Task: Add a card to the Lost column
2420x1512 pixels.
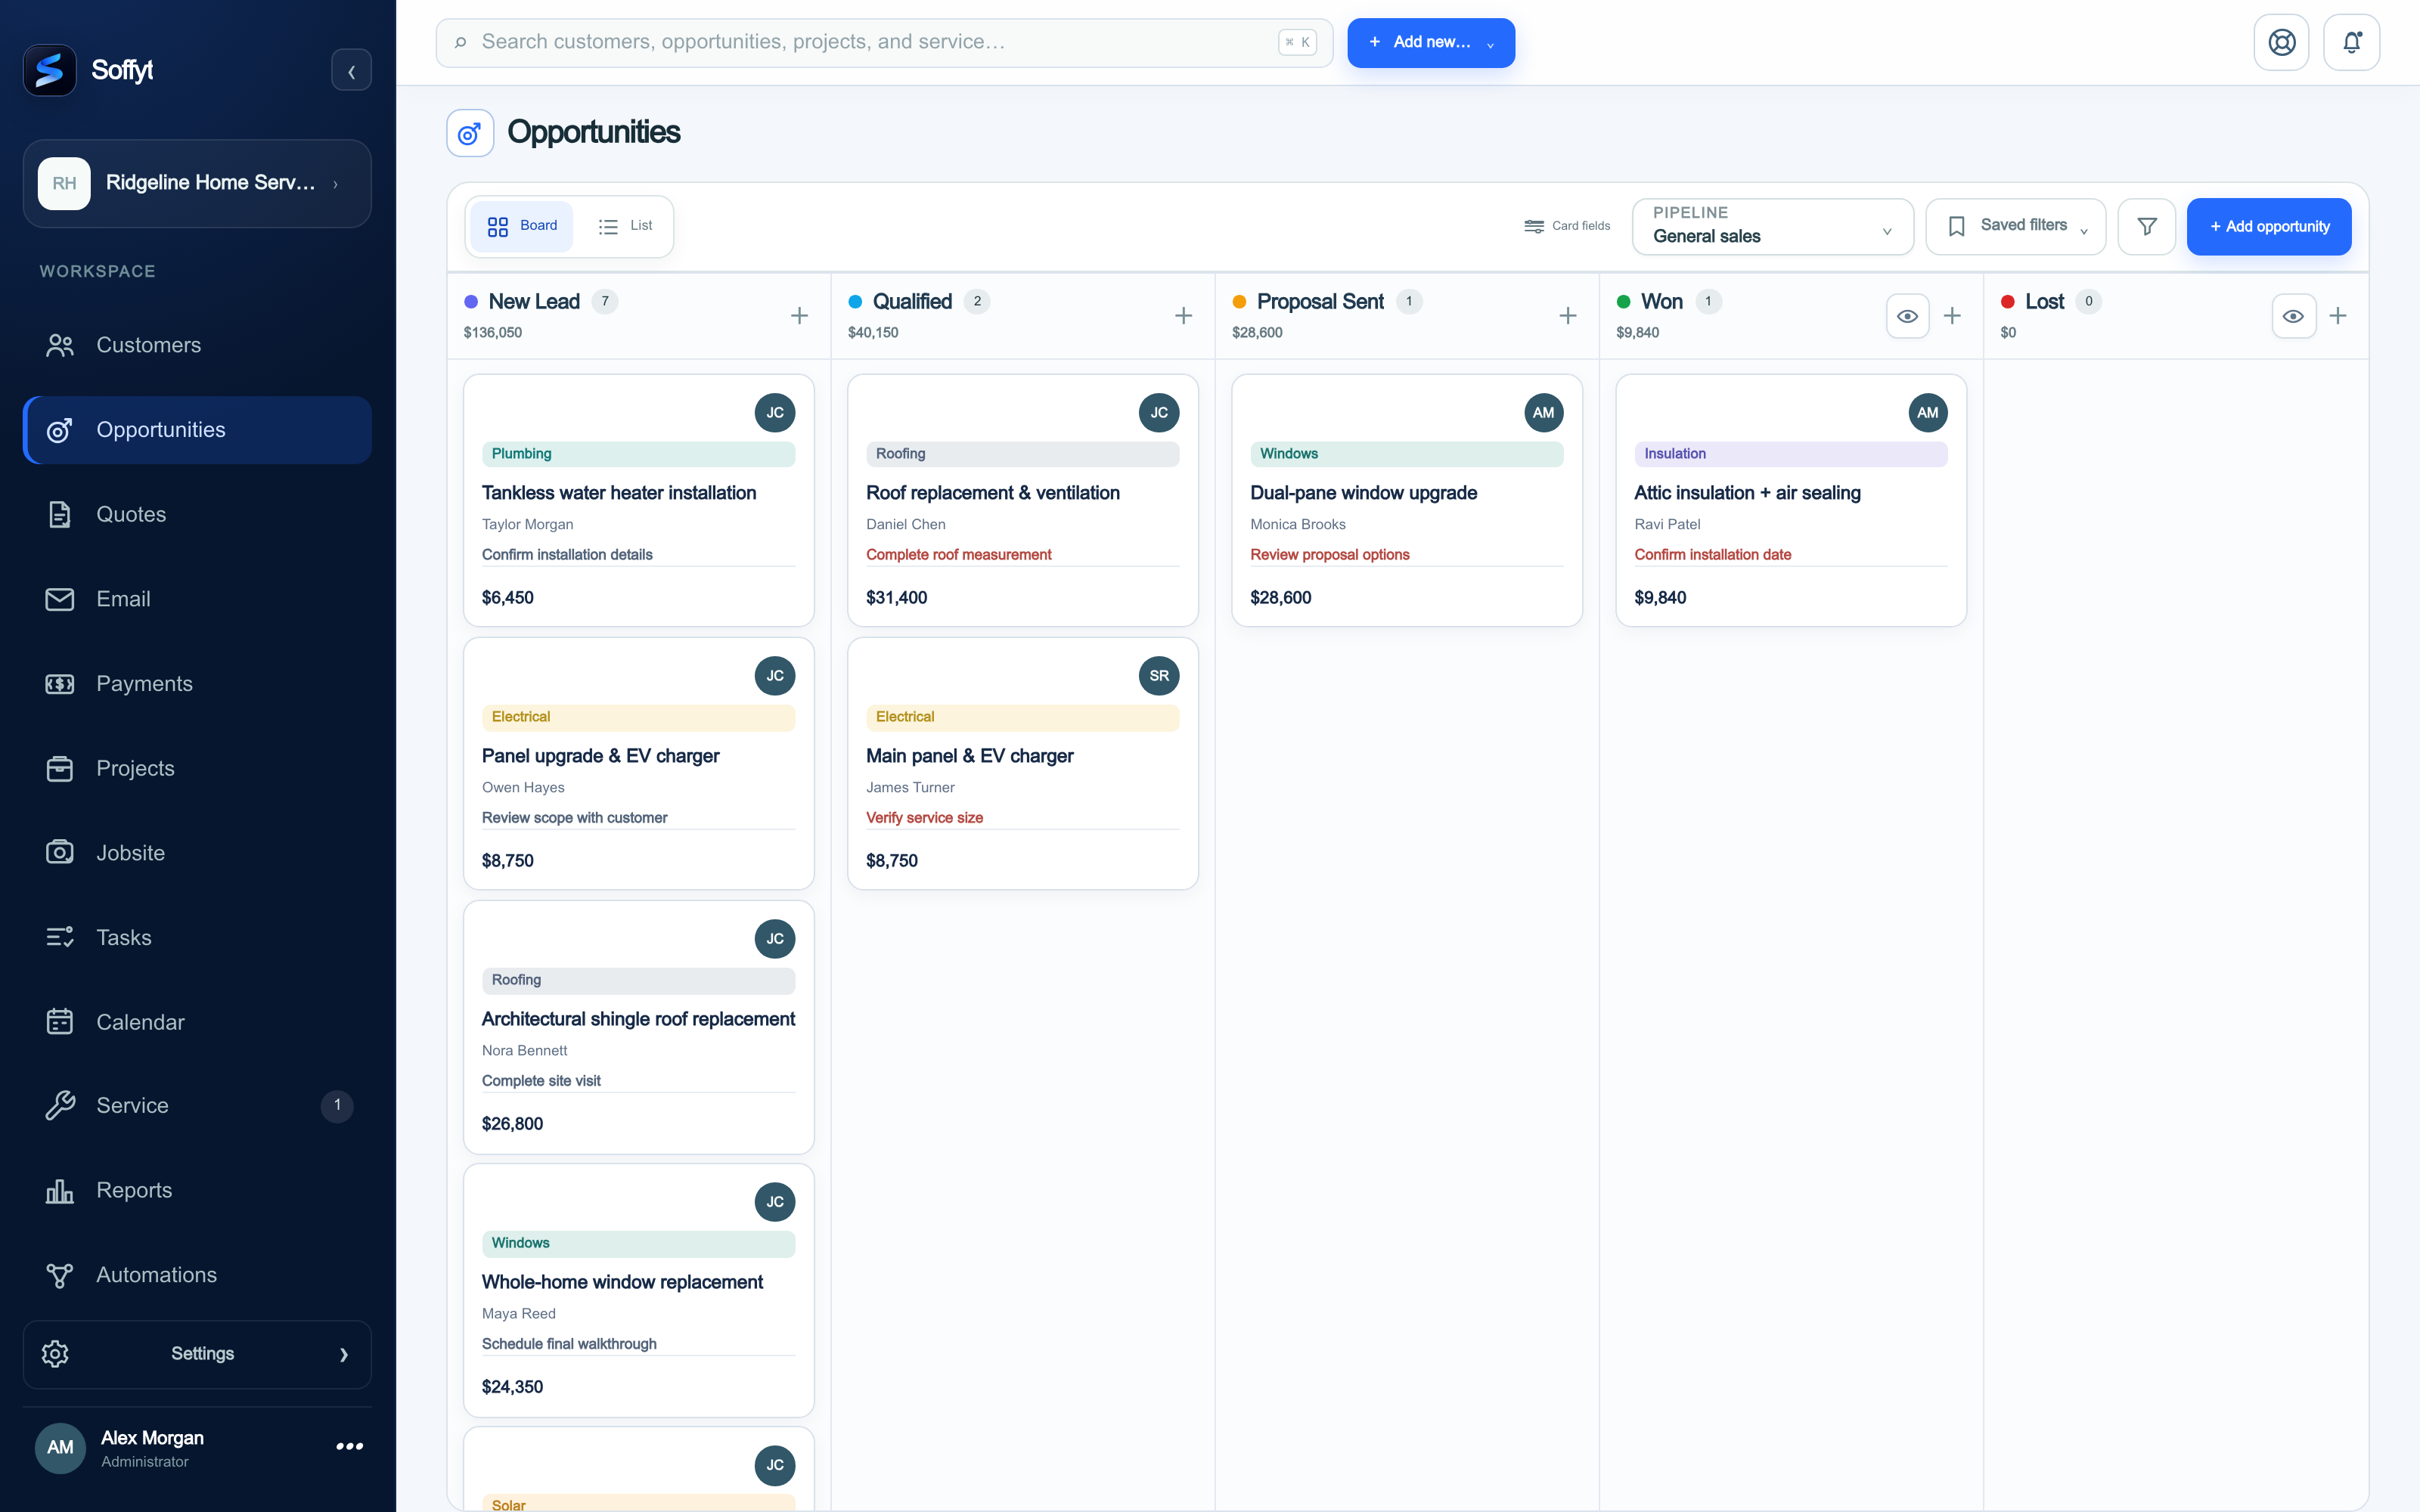Action: (x=2337, y=316)
